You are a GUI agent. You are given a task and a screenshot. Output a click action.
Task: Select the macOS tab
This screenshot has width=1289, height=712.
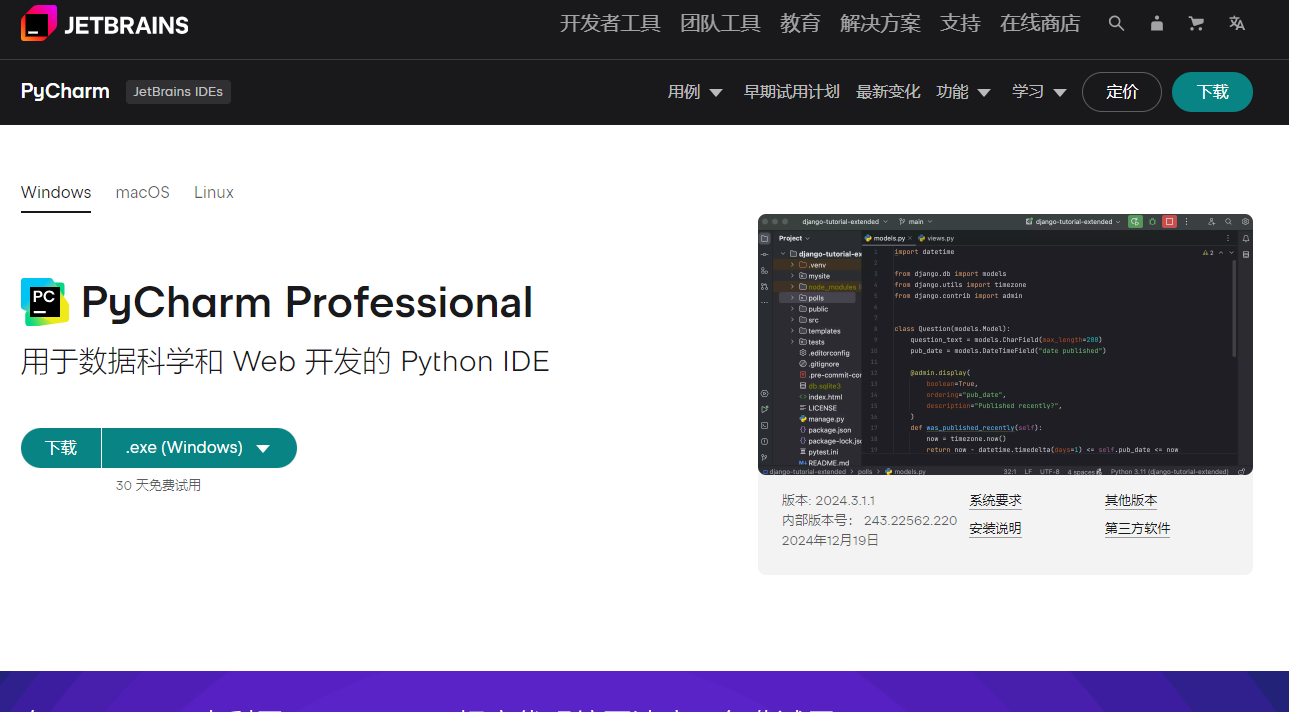pos(143,192)
